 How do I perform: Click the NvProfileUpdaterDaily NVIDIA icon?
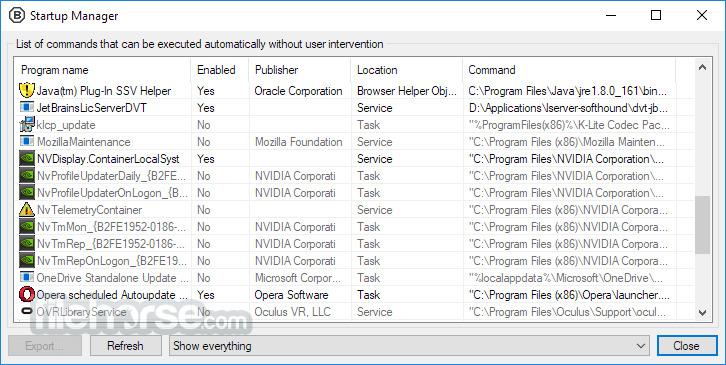pos(27,176)
